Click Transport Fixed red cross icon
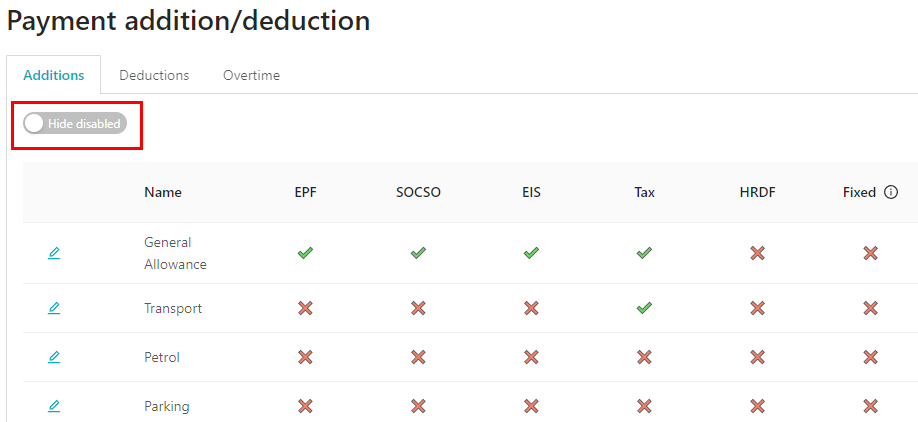 (871, 308)
